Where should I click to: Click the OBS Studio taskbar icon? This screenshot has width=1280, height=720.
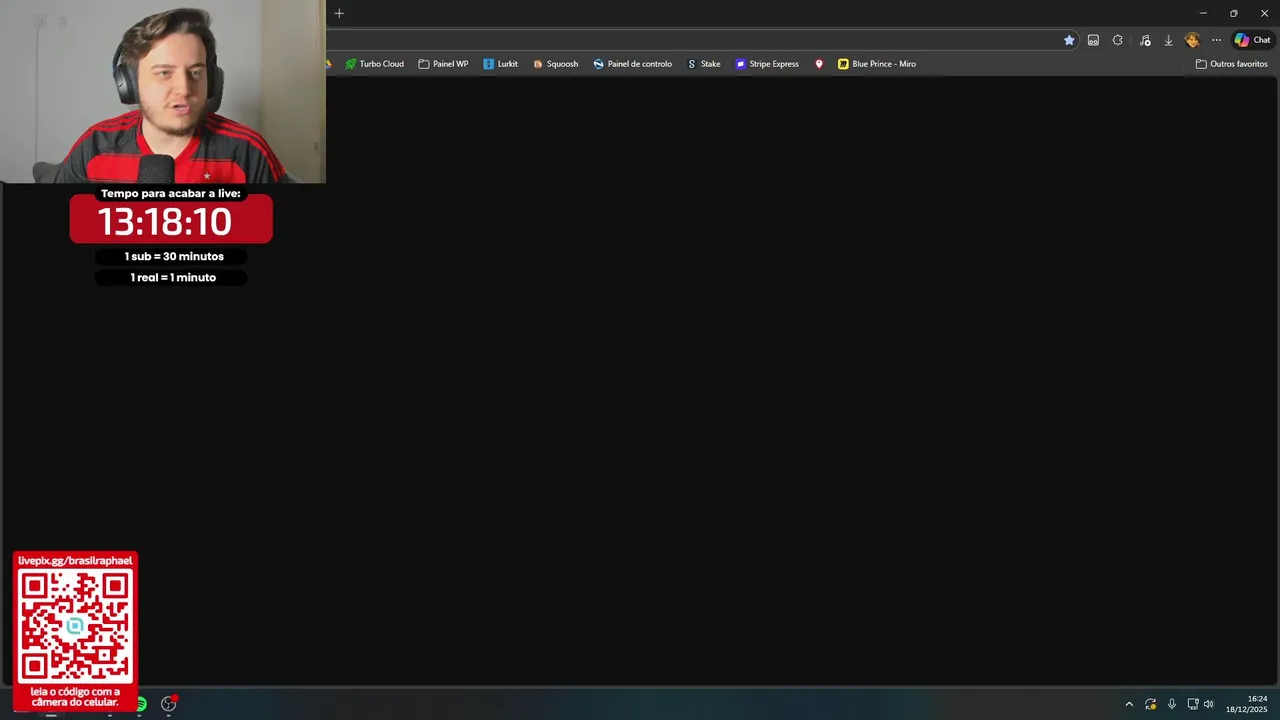click(x=168, y=704)
